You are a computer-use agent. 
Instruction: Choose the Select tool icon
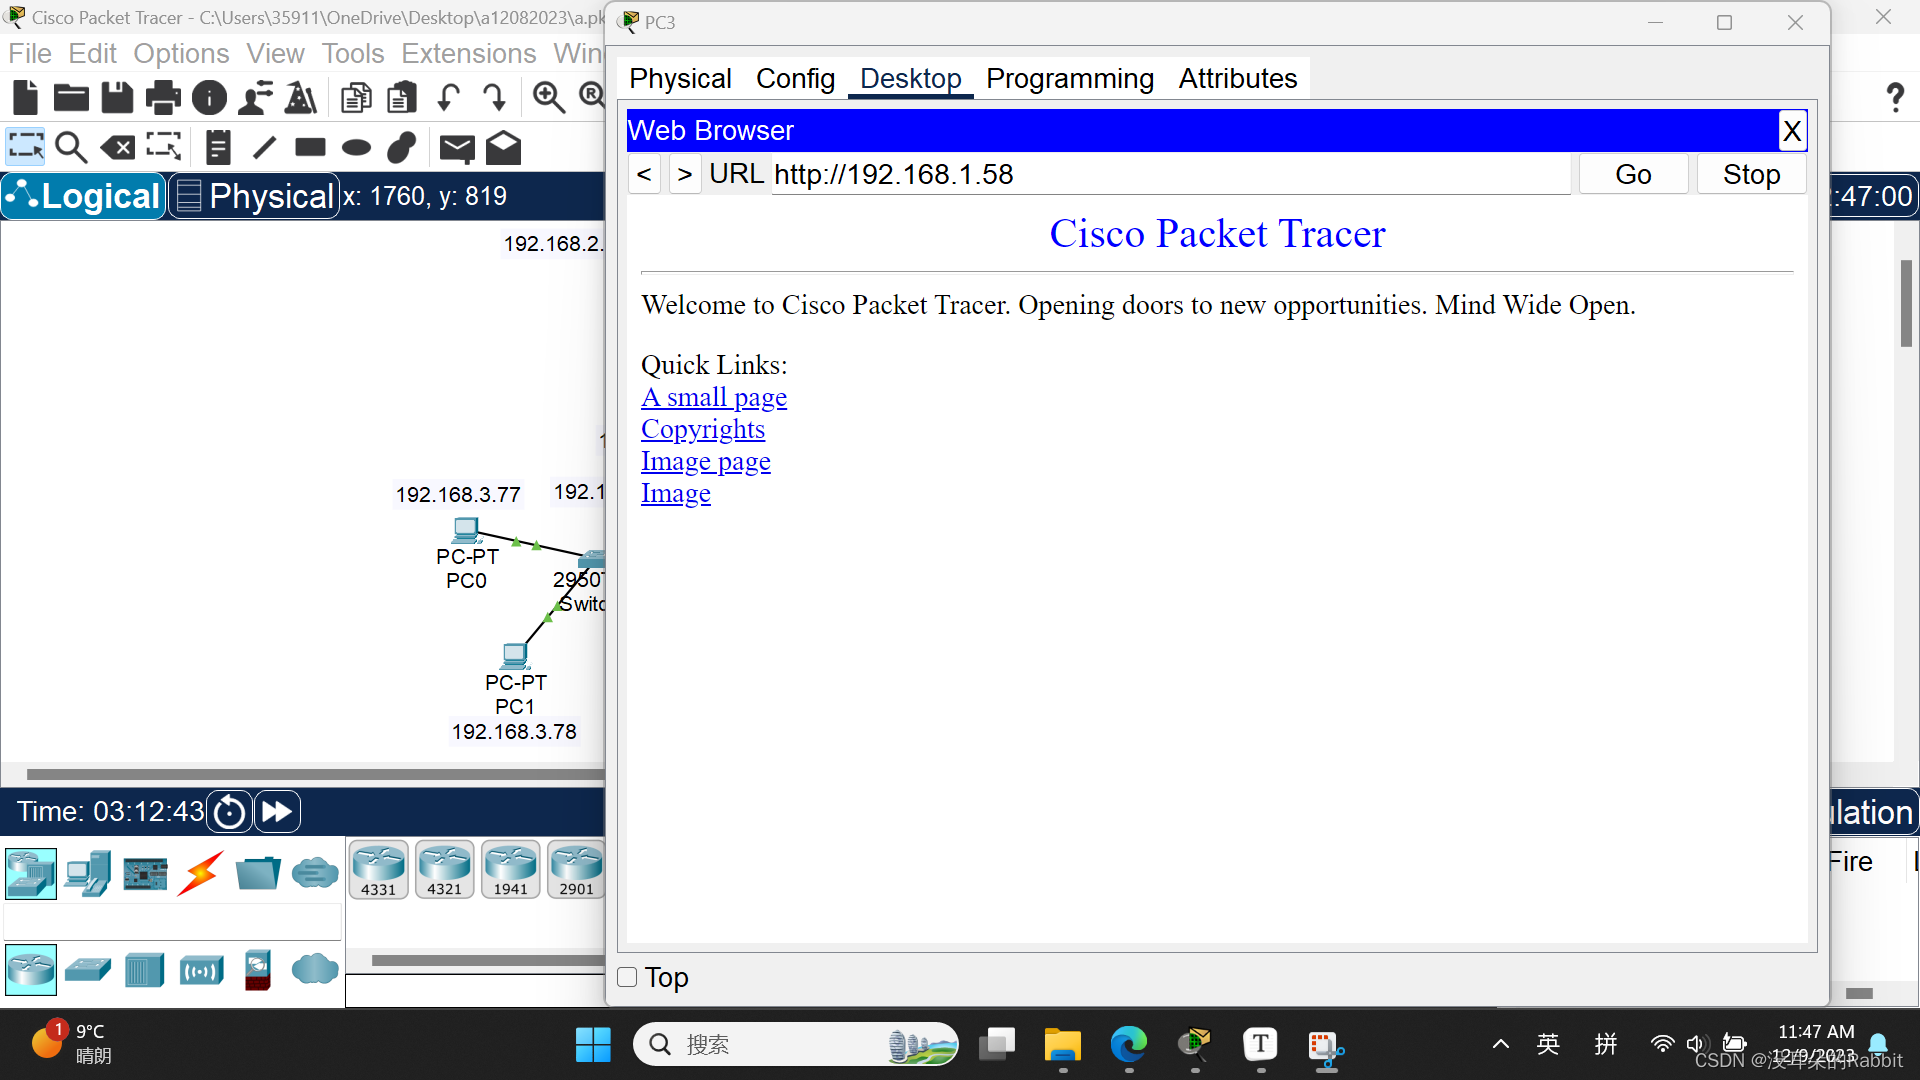pos(25,147)
